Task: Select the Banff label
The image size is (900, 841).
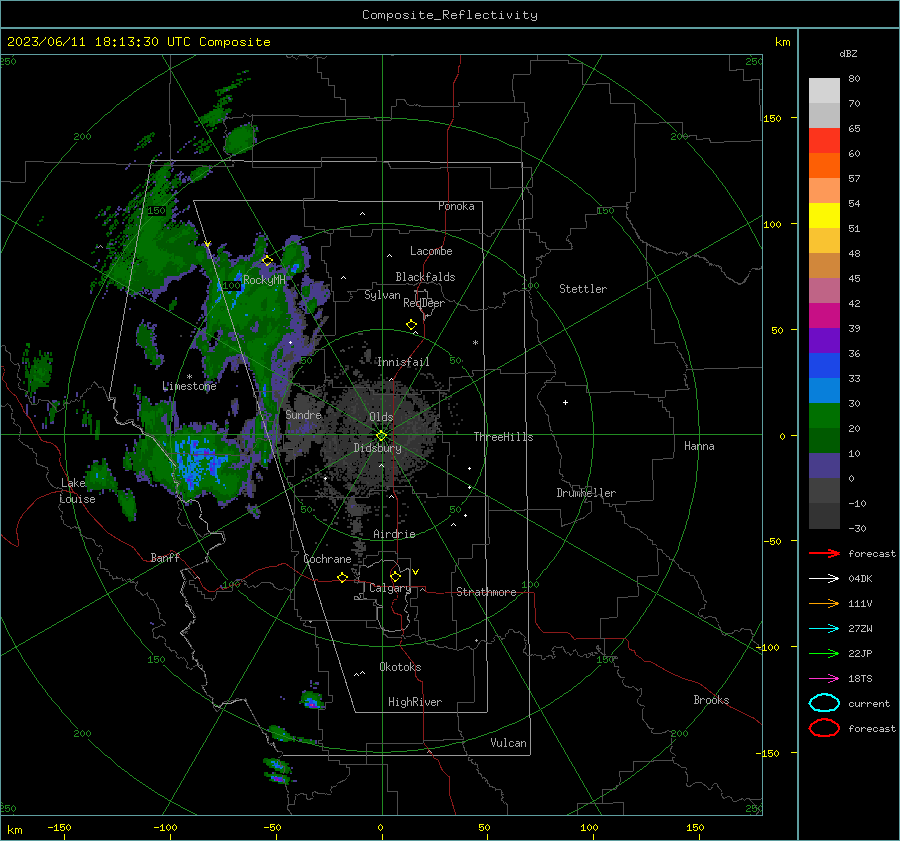Action: coord(165,557)
